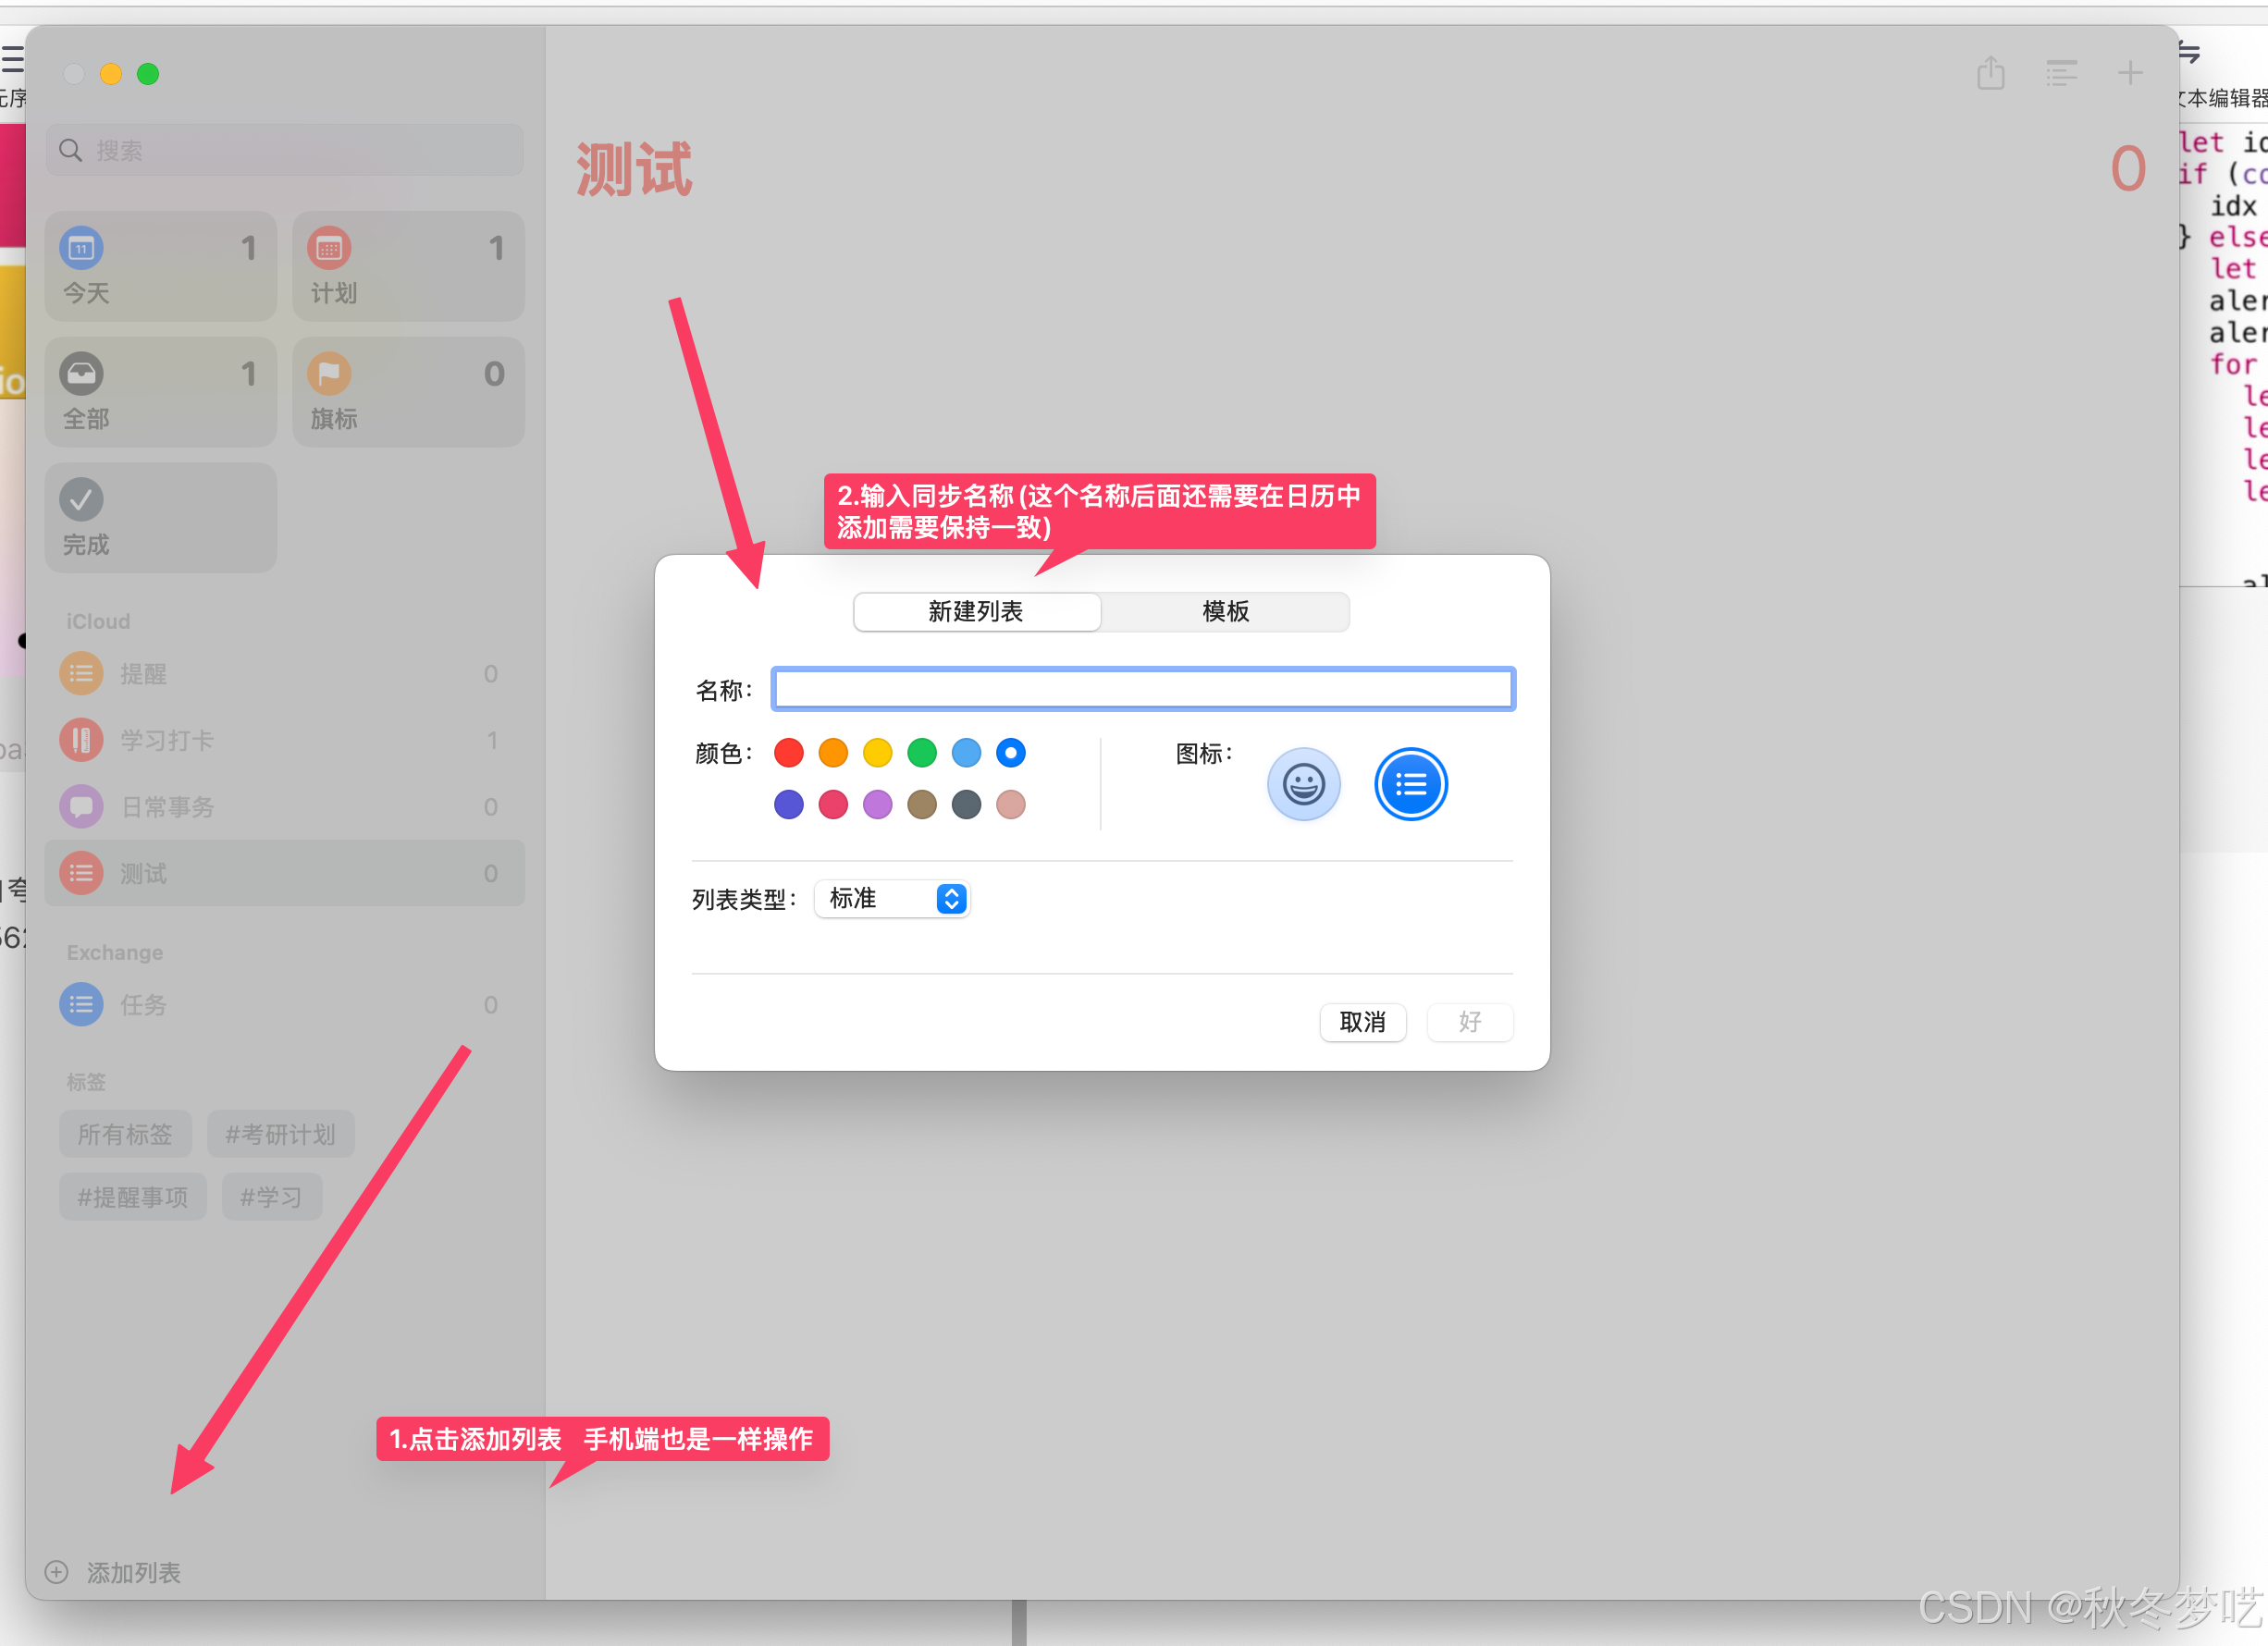Select the list bullet icon option
This screenshot has height=1646, width=2268.
pos(1410,784)
